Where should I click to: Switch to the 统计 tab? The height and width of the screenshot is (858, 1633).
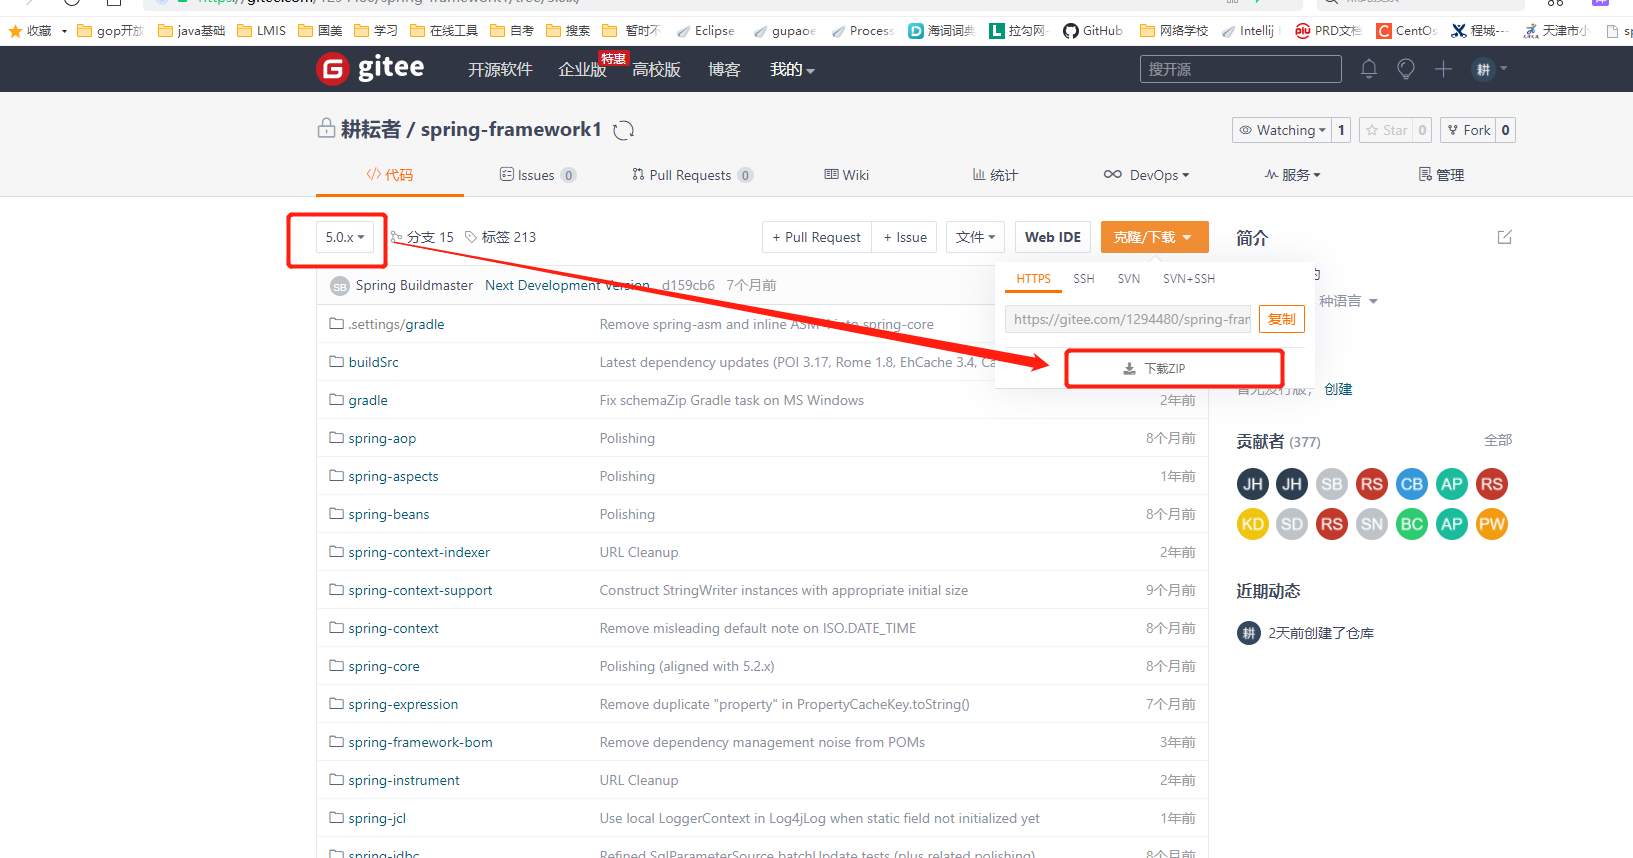[x=995, y=175]
